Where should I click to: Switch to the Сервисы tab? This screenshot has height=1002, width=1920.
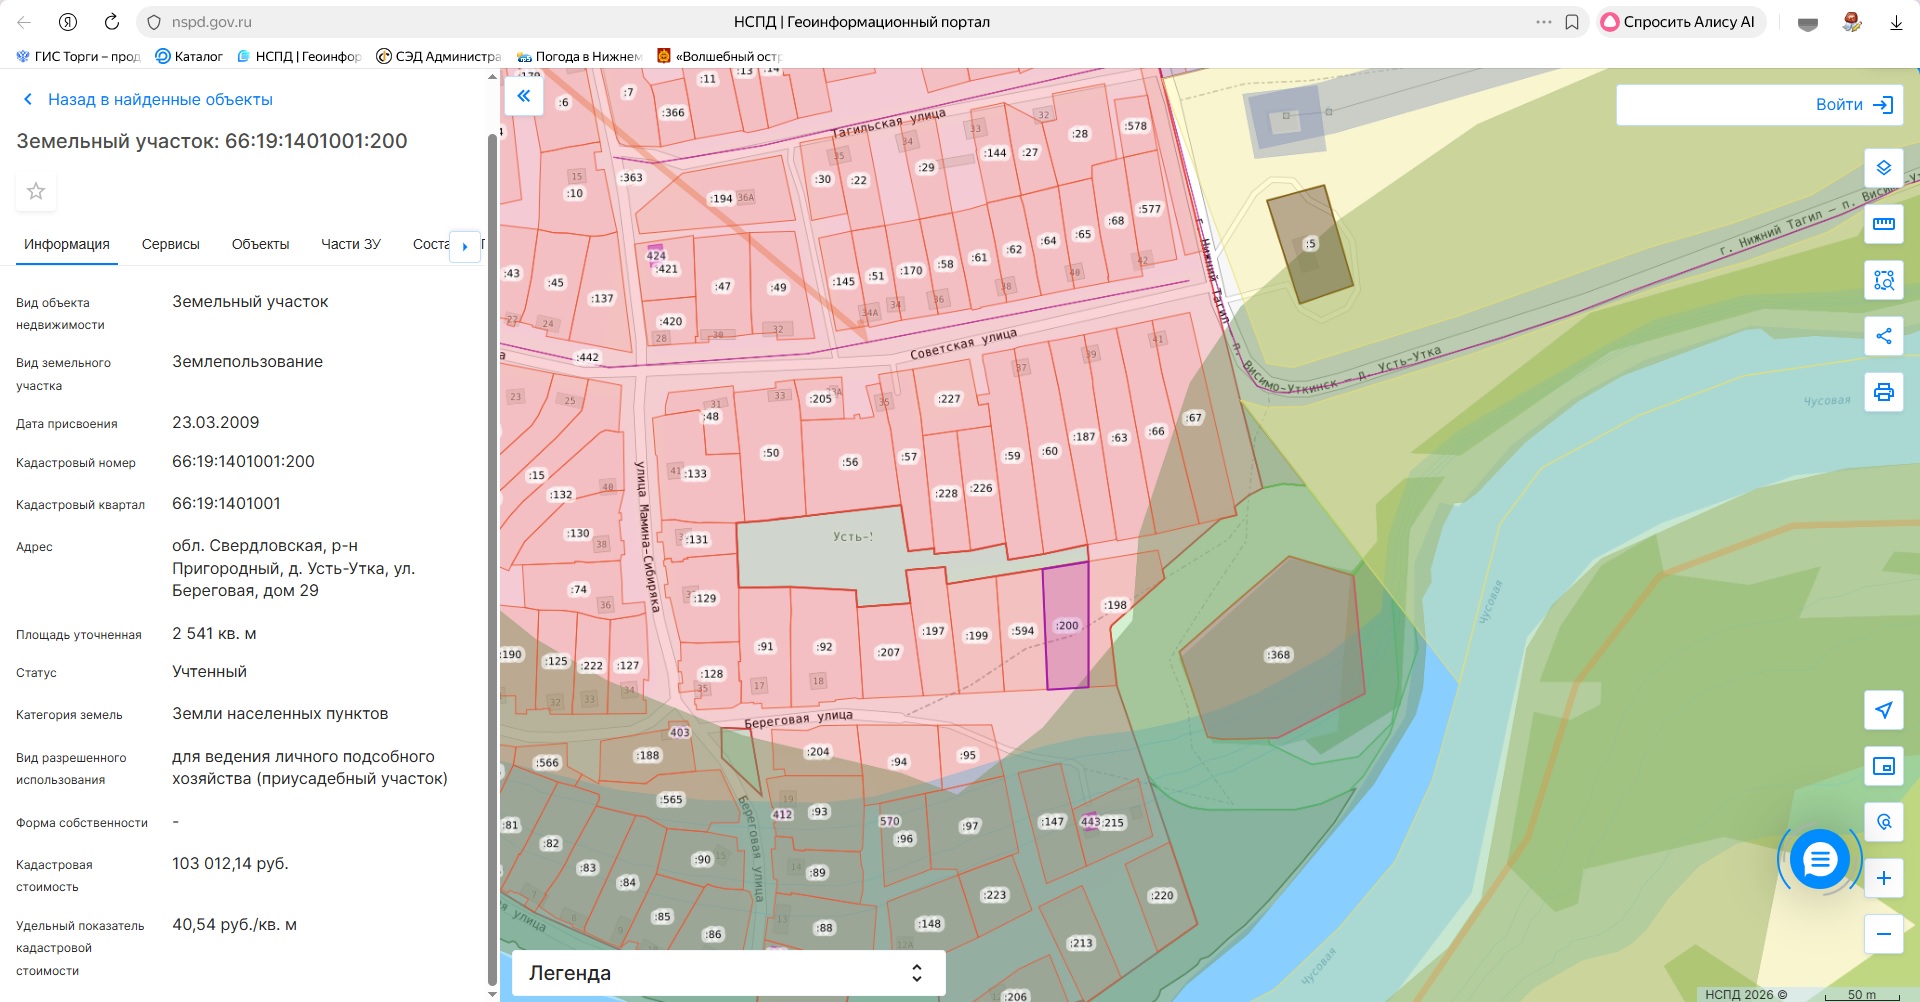point(170,244)
